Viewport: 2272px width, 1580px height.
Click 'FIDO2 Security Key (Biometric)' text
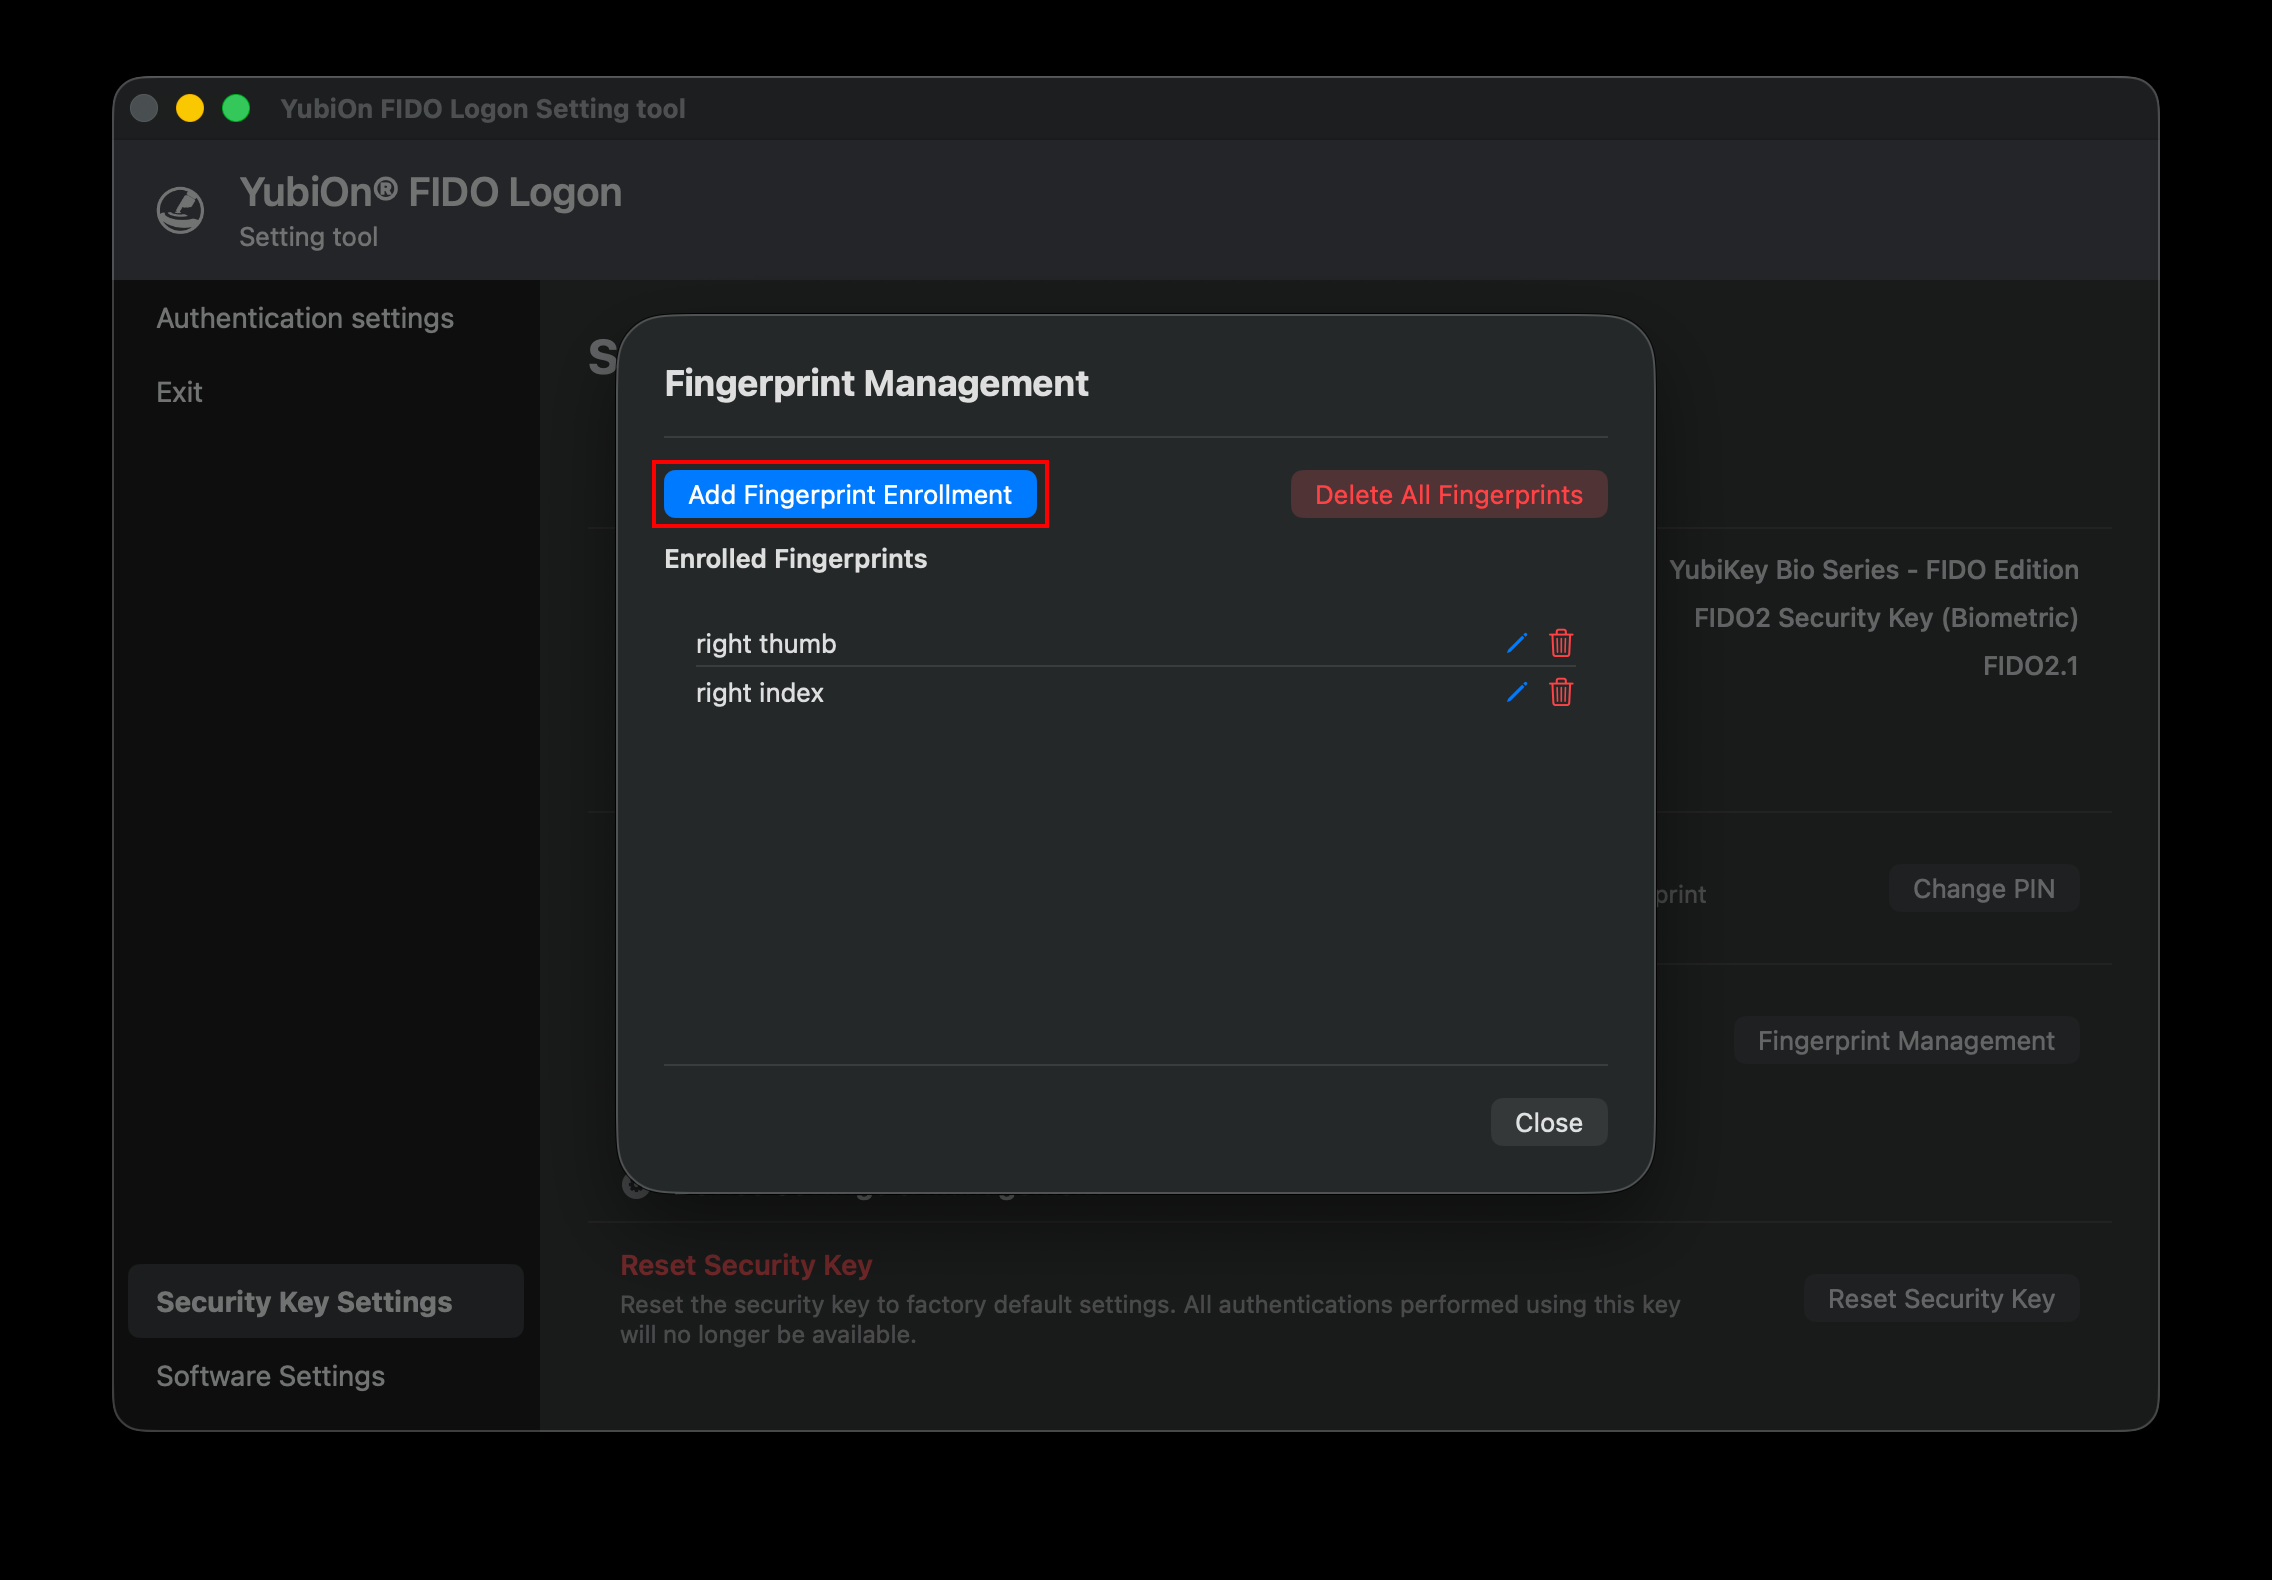click(x=1885, y=617)
